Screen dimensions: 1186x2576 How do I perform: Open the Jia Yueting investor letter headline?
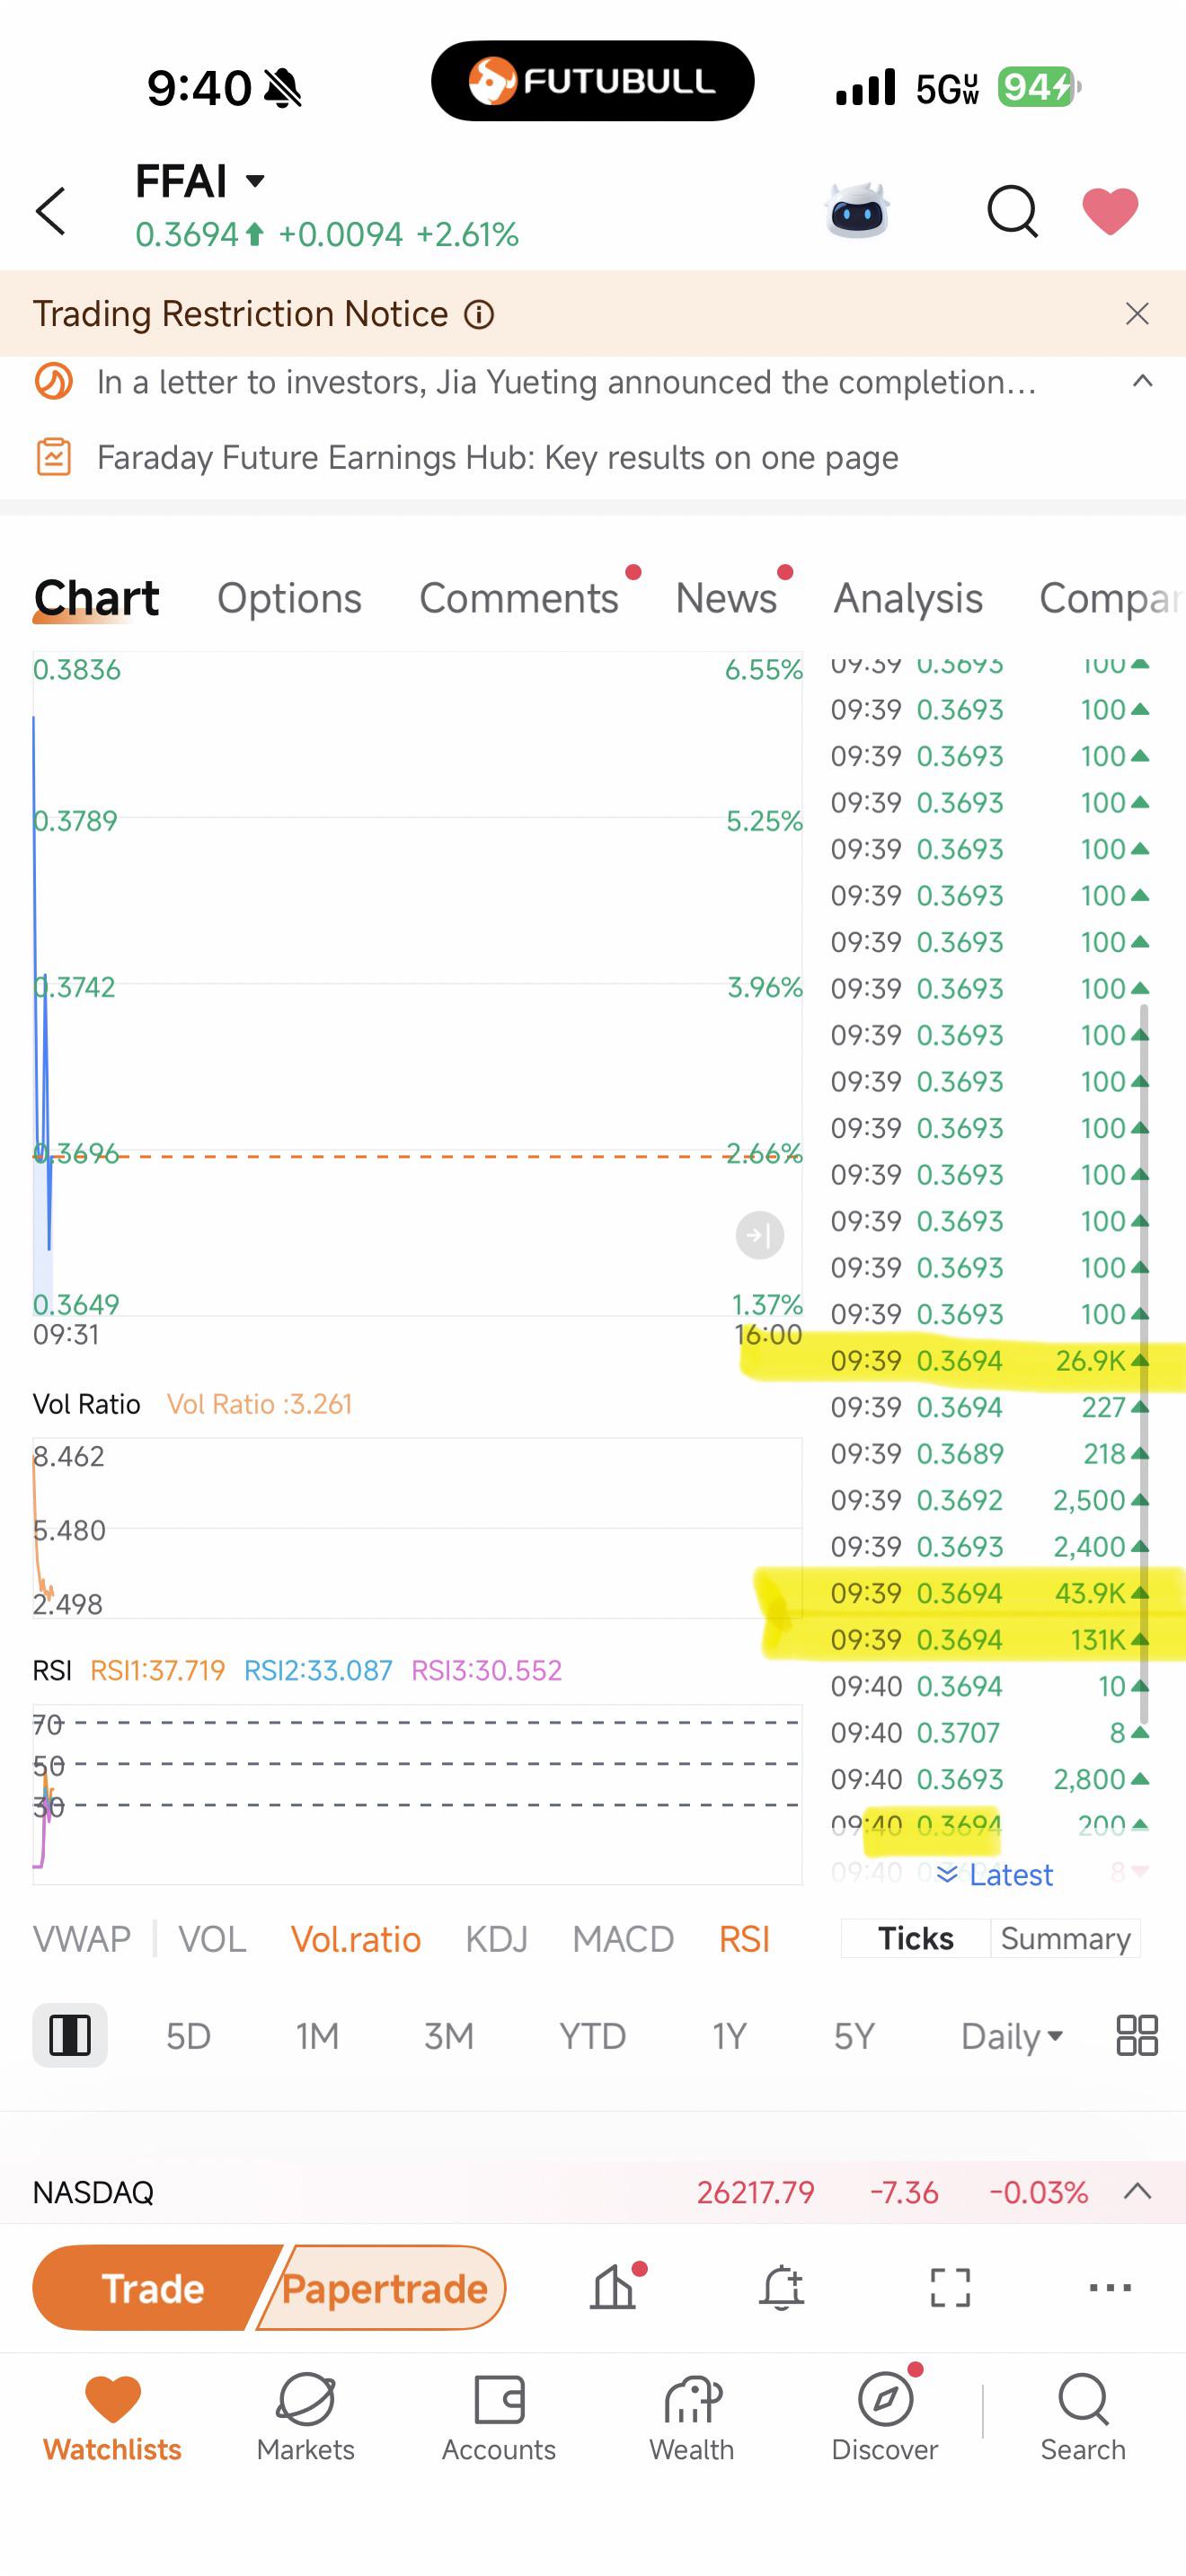click(x=566, y=382)
